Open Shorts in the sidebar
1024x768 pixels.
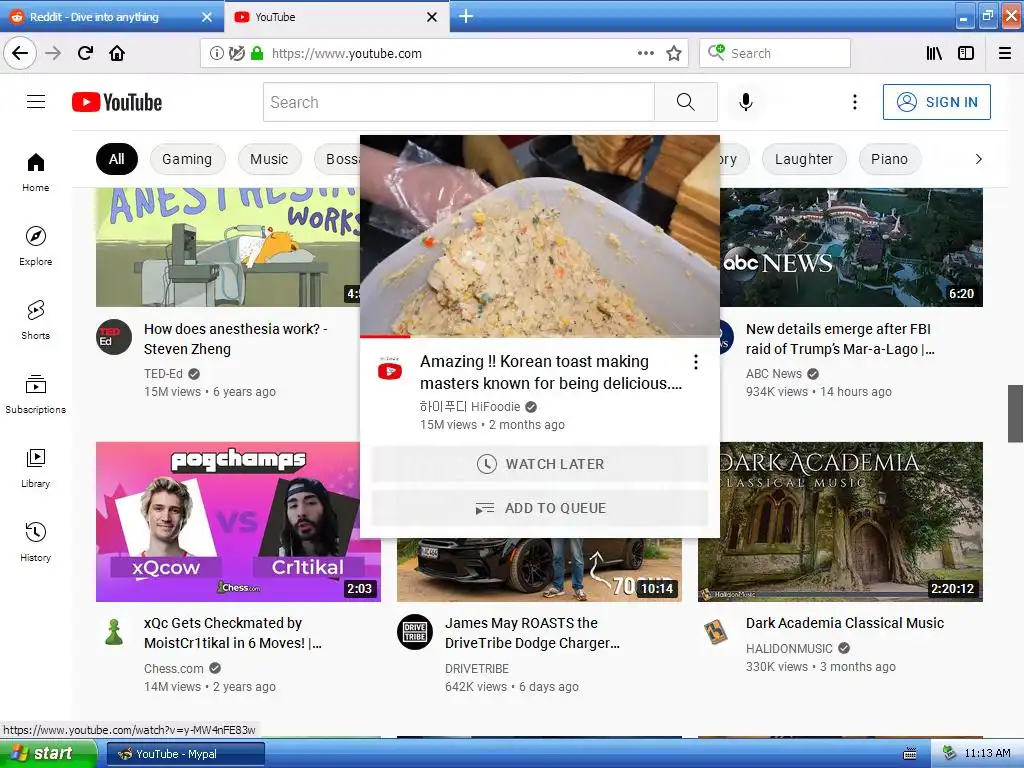(x=36, y=320)
